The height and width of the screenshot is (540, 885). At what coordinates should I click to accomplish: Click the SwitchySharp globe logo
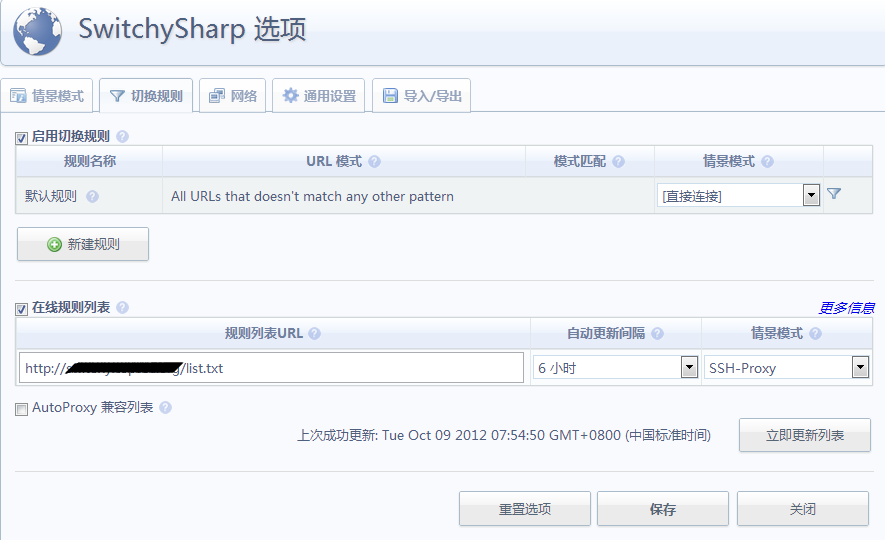37,31
